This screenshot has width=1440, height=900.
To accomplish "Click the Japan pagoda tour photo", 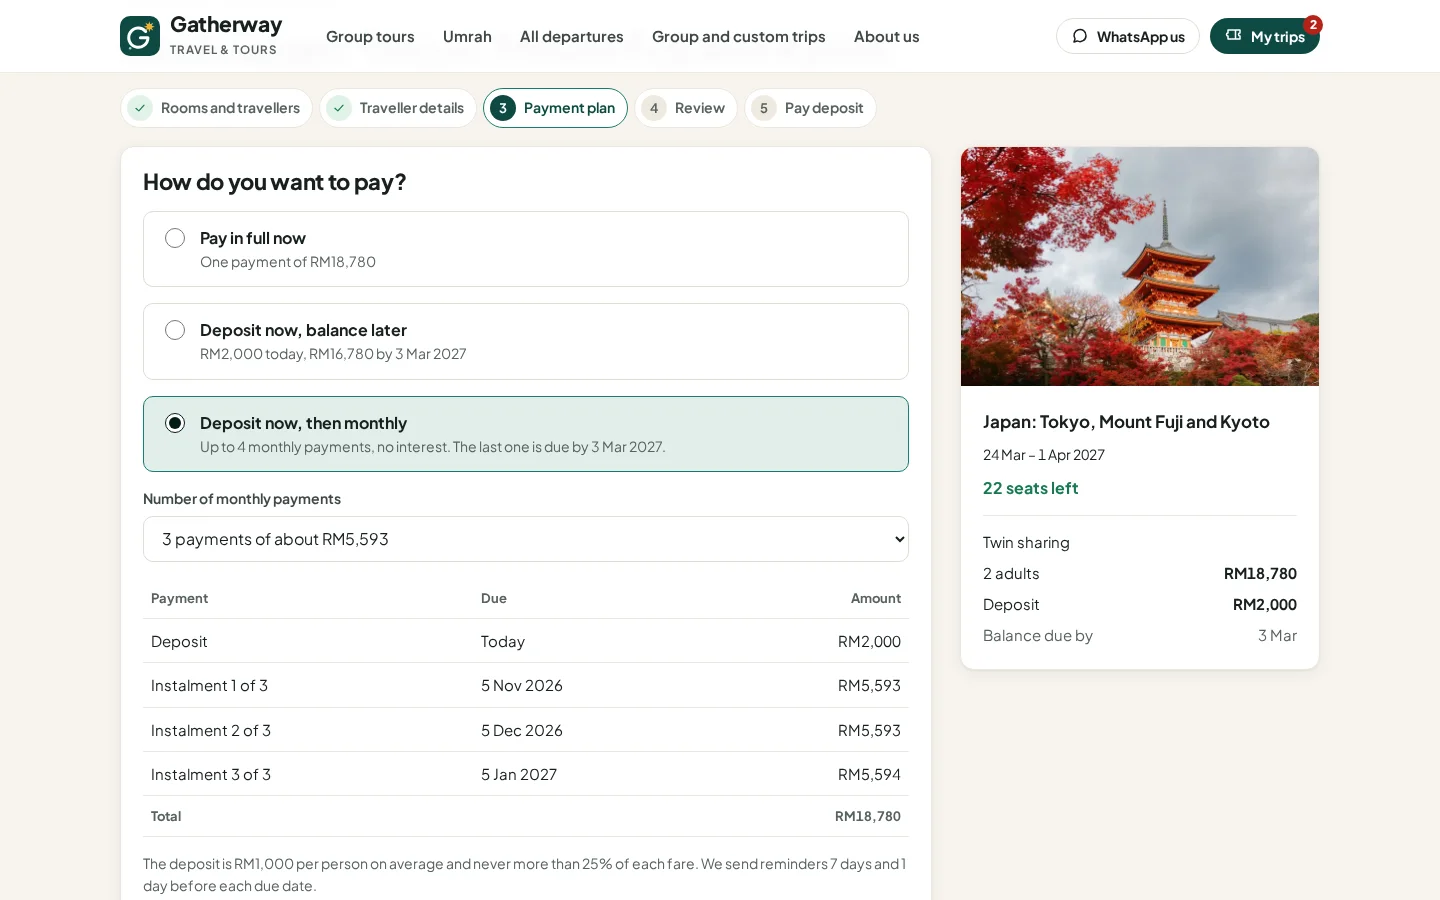I will [x=1140, y=266].
